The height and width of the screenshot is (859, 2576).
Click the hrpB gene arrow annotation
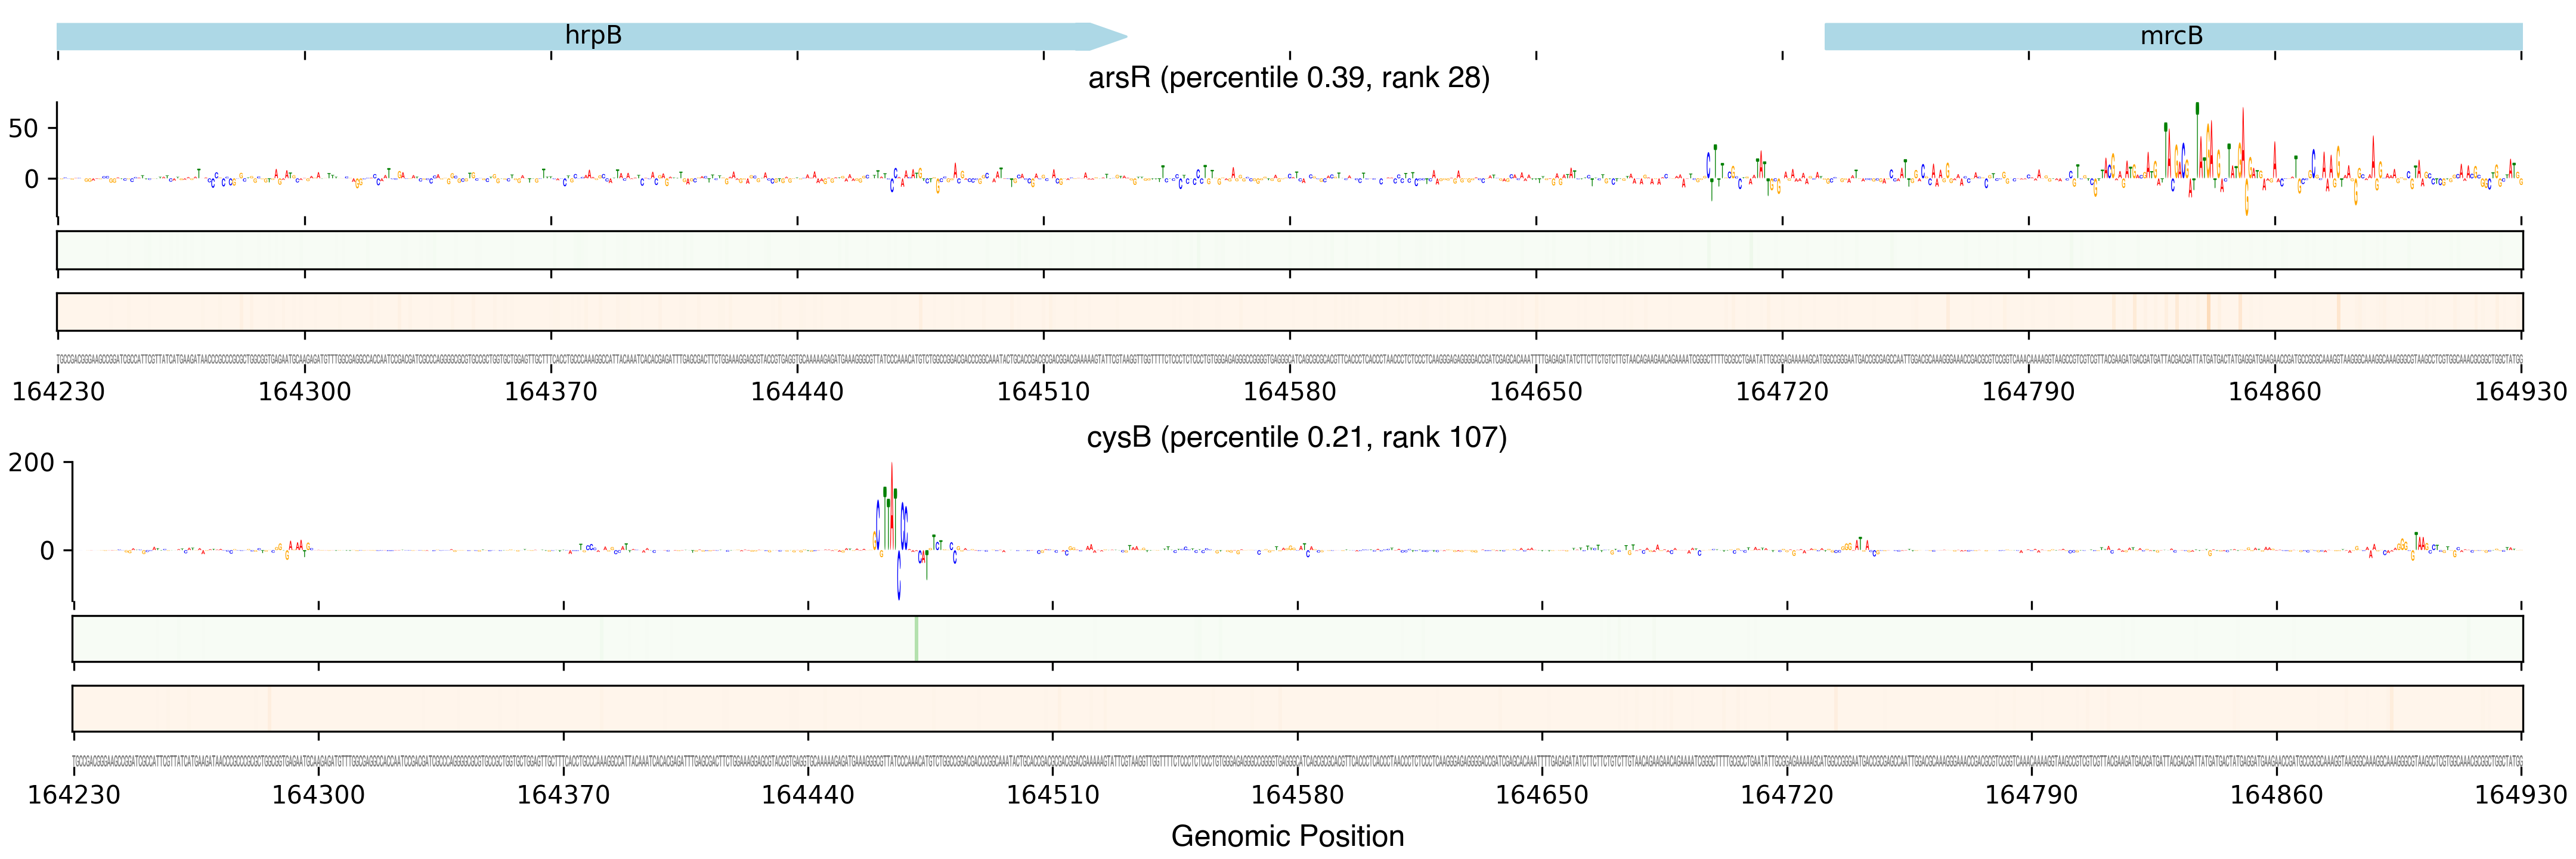(592, 36)
